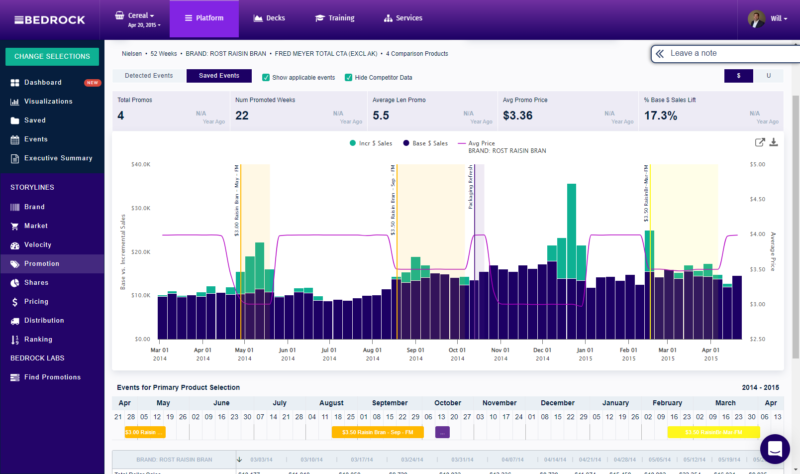Click the Avg Promo Price value $3.36
The width and height of the screenshot is (800, 474).
coord(517,116)
